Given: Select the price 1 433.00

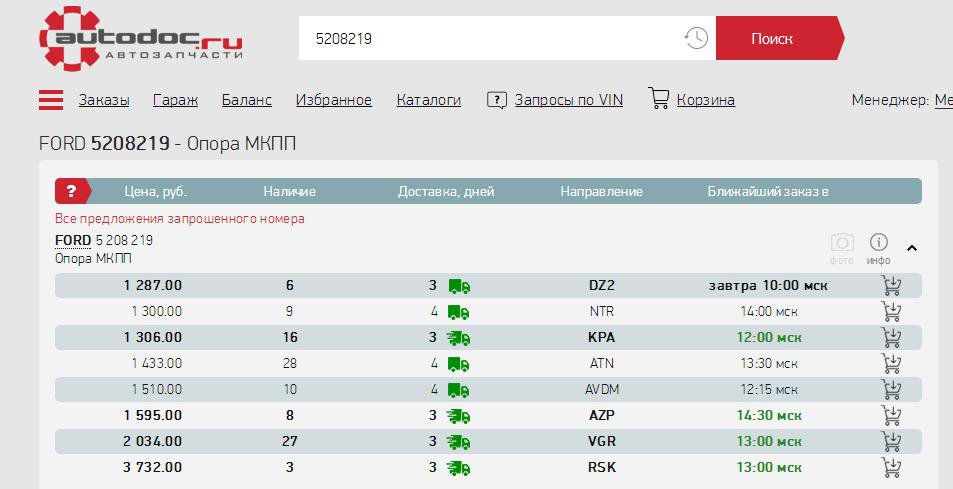Looking at the screenshot, I should point(157,363).
